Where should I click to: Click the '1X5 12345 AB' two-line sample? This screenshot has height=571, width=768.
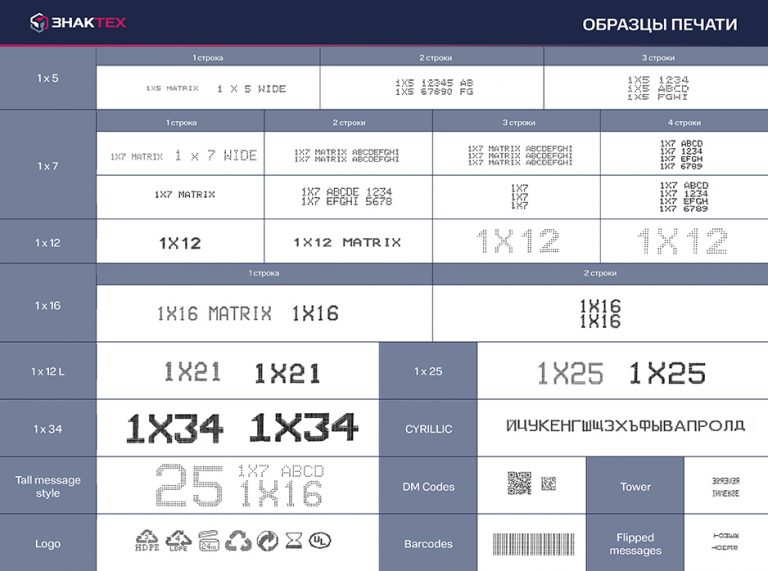tap(434, 87)
